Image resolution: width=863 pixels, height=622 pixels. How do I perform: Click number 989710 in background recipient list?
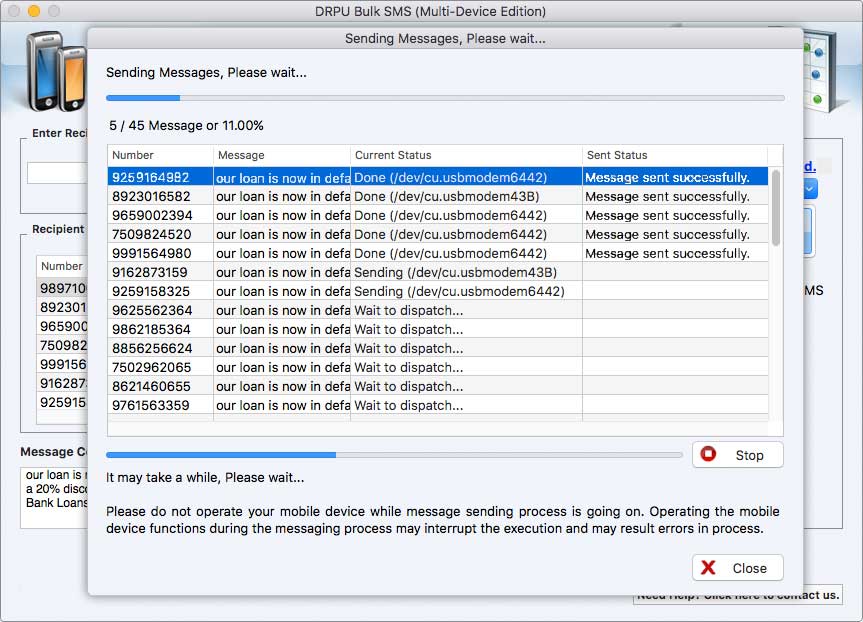pyautogui.click(x=63, y=288)
